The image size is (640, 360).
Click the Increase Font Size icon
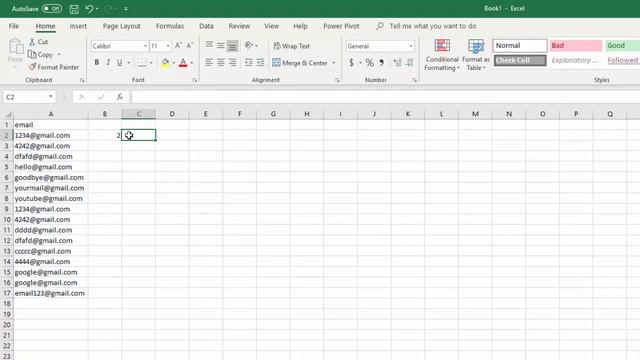coord(178,46)
